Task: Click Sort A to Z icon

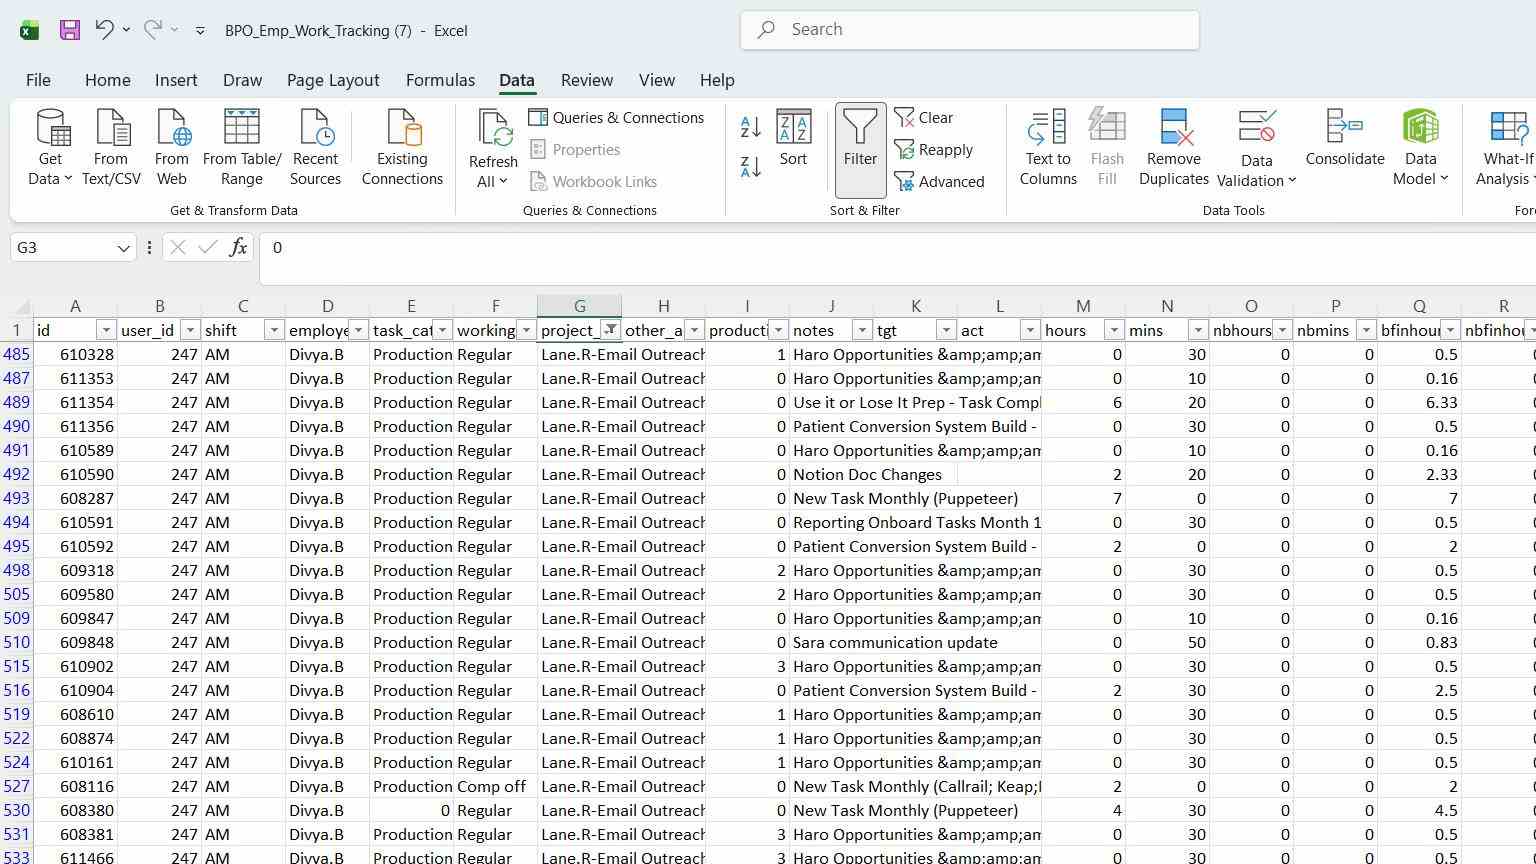Action: click(x=751, y=127)
